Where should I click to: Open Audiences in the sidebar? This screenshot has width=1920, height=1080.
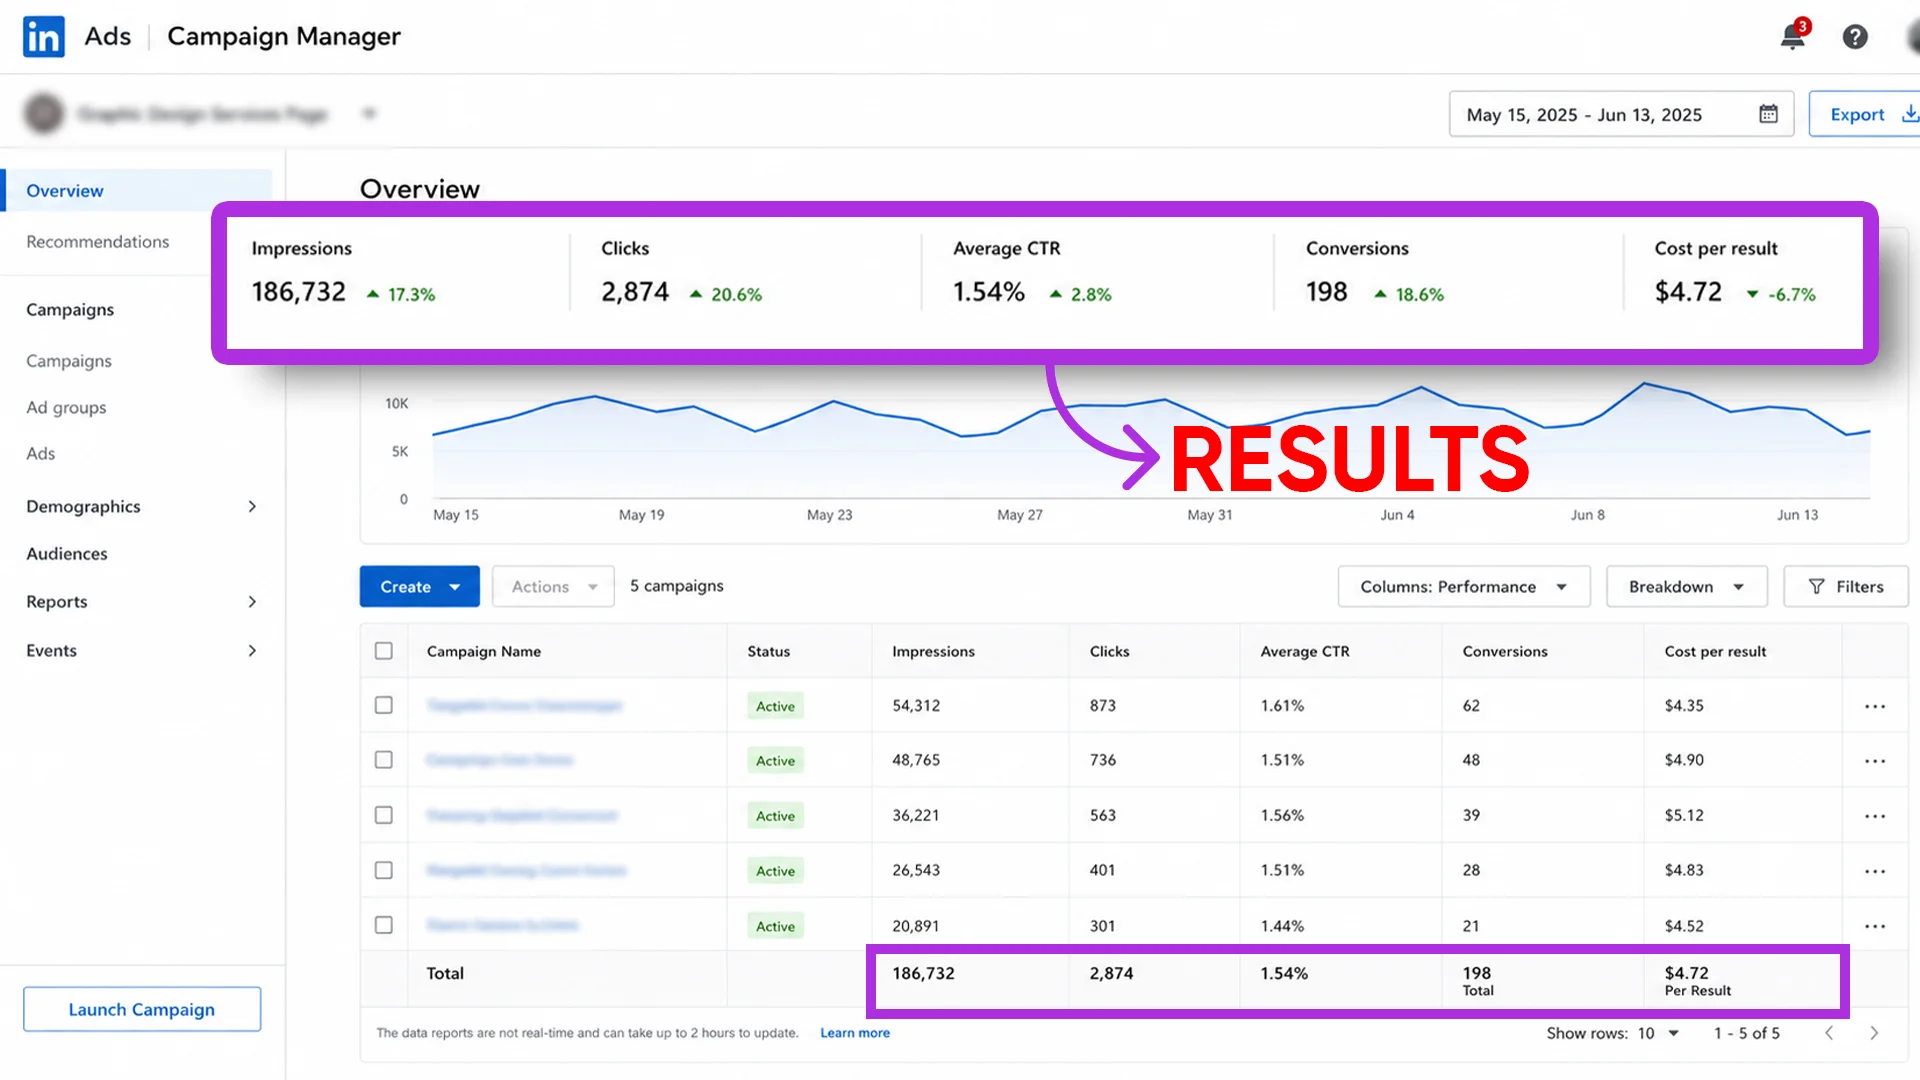click(67, 554)
